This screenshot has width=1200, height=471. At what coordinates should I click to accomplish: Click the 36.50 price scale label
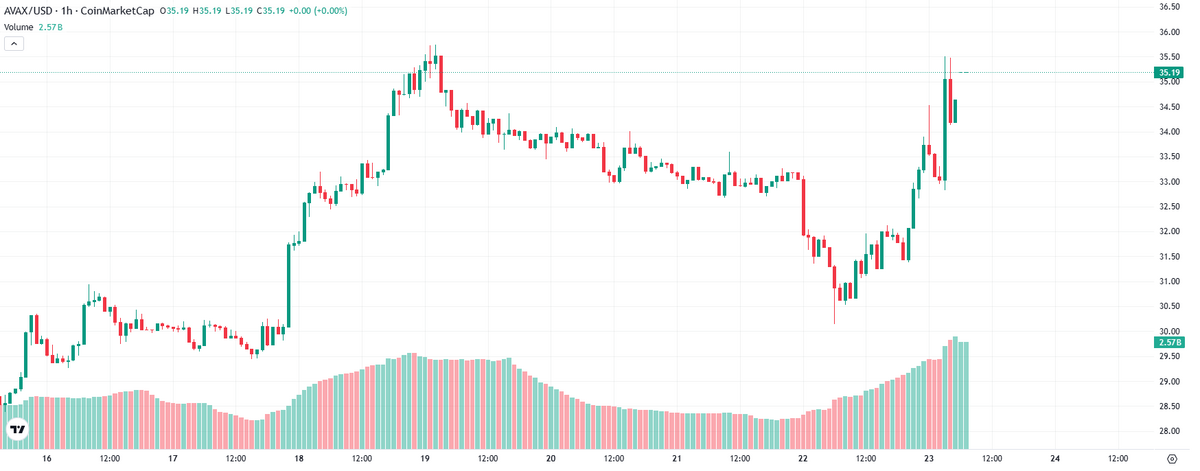(1171, 7)
